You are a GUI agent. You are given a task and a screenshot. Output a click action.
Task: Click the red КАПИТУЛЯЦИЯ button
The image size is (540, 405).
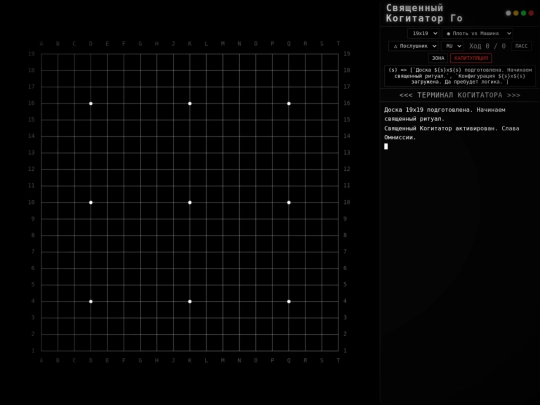pyautogui.click(x=471, y=58)
